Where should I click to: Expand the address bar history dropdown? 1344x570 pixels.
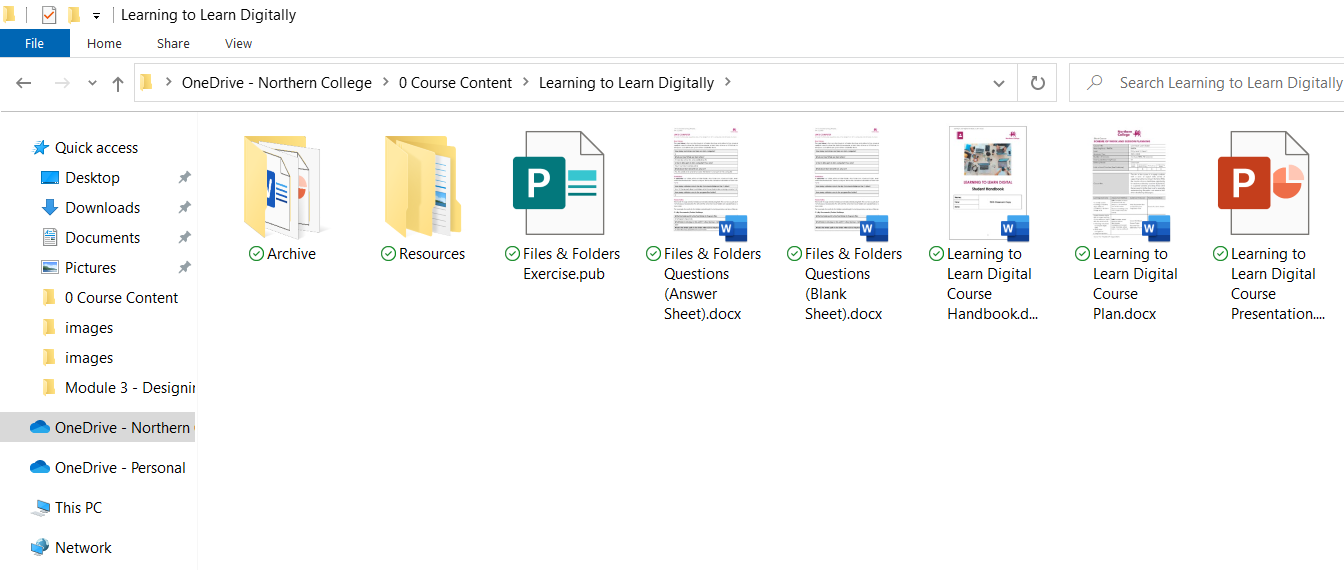pos(998,83)
